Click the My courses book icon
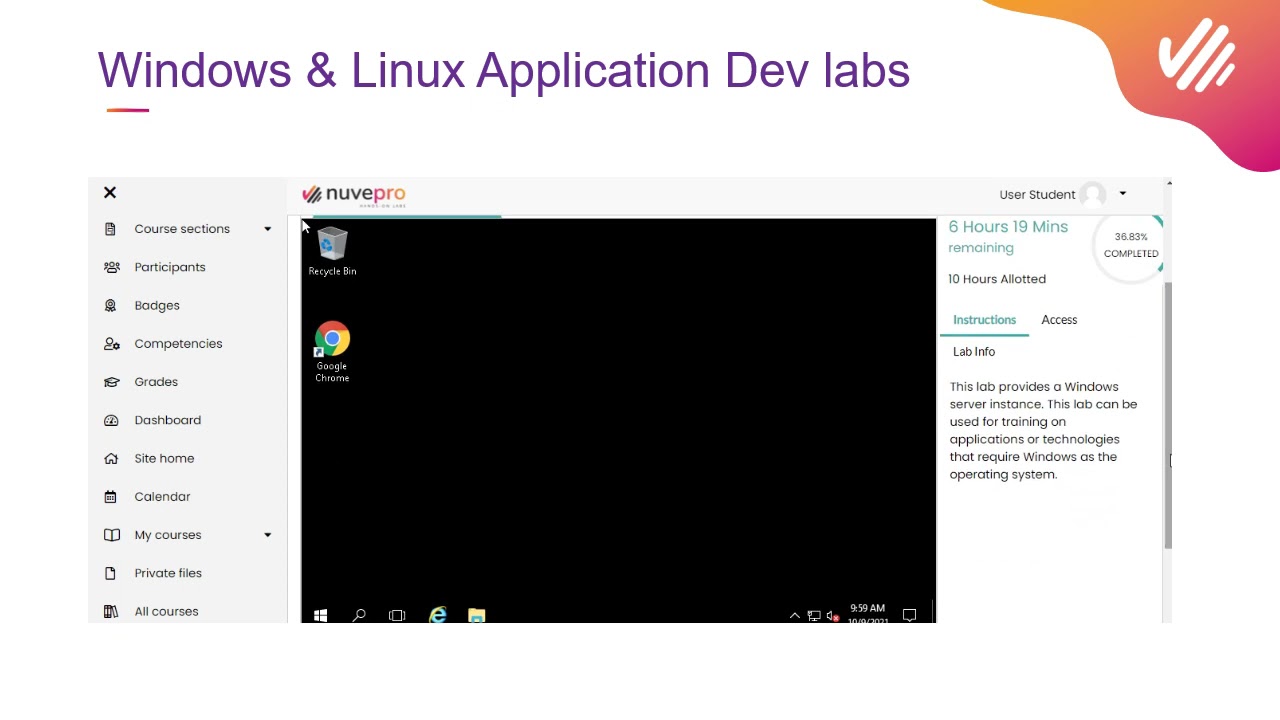 (112, 535)
